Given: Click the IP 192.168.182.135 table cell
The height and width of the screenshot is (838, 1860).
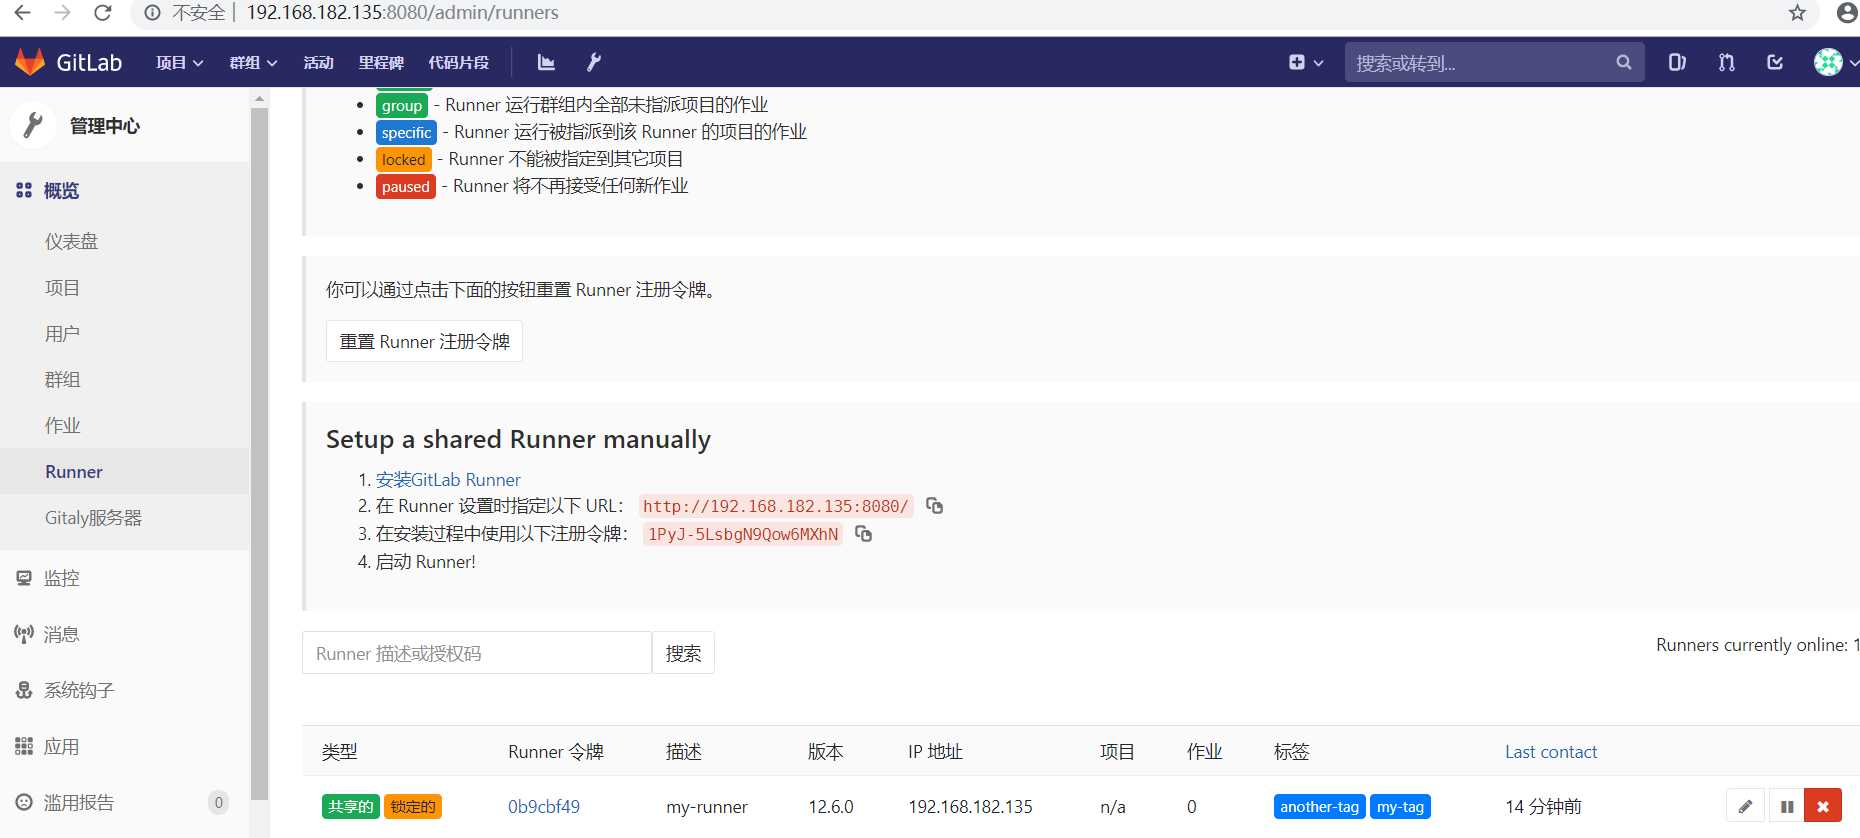Looking at the screenshot, I should (x=970, y=806).
